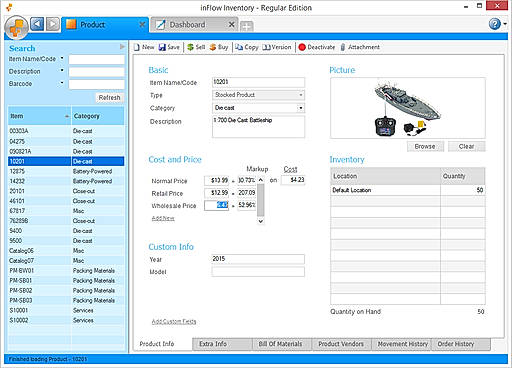
Task: Click the Item Name/Code search field
Action: (x=96, y=59)
